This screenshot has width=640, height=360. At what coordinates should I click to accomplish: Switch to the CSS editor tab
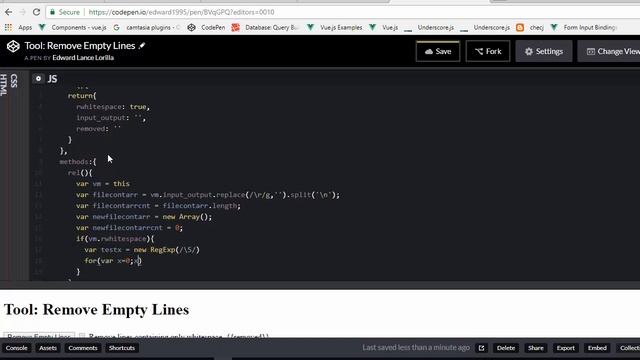14,81
